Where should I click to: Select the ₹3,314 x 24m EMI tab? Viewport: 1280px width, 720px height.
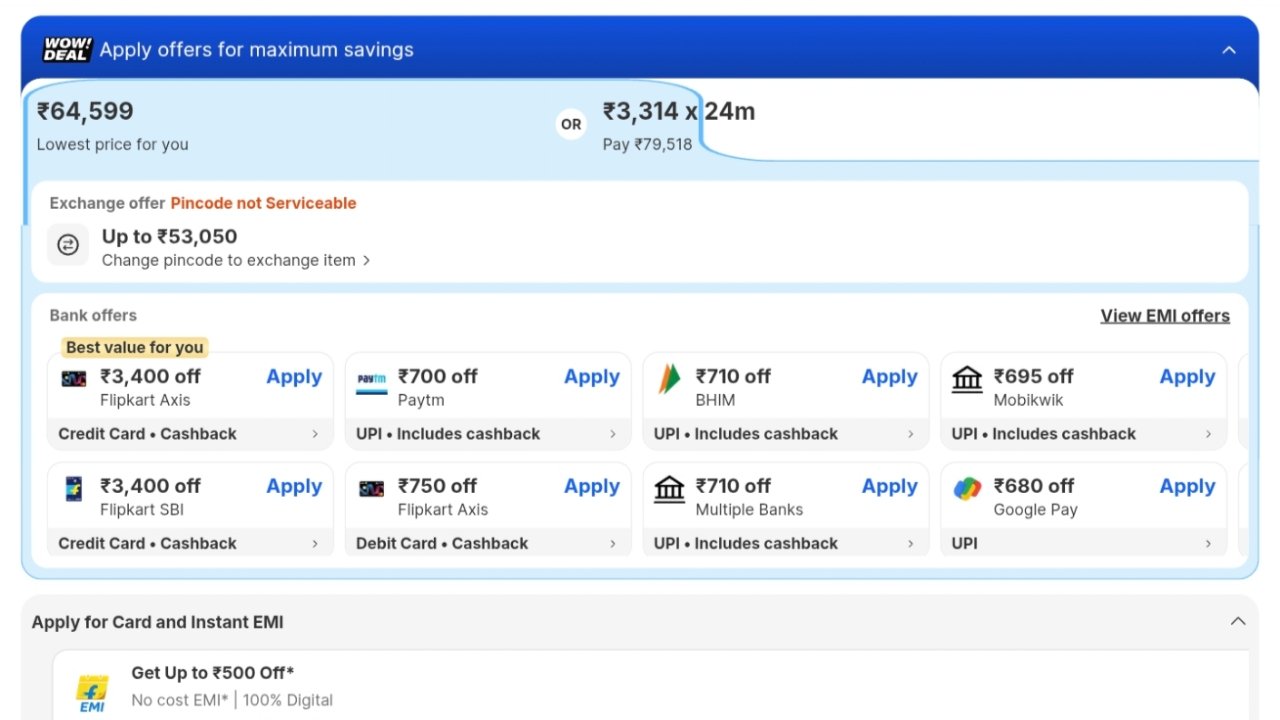pyautogui.click(x=679, y=123)
